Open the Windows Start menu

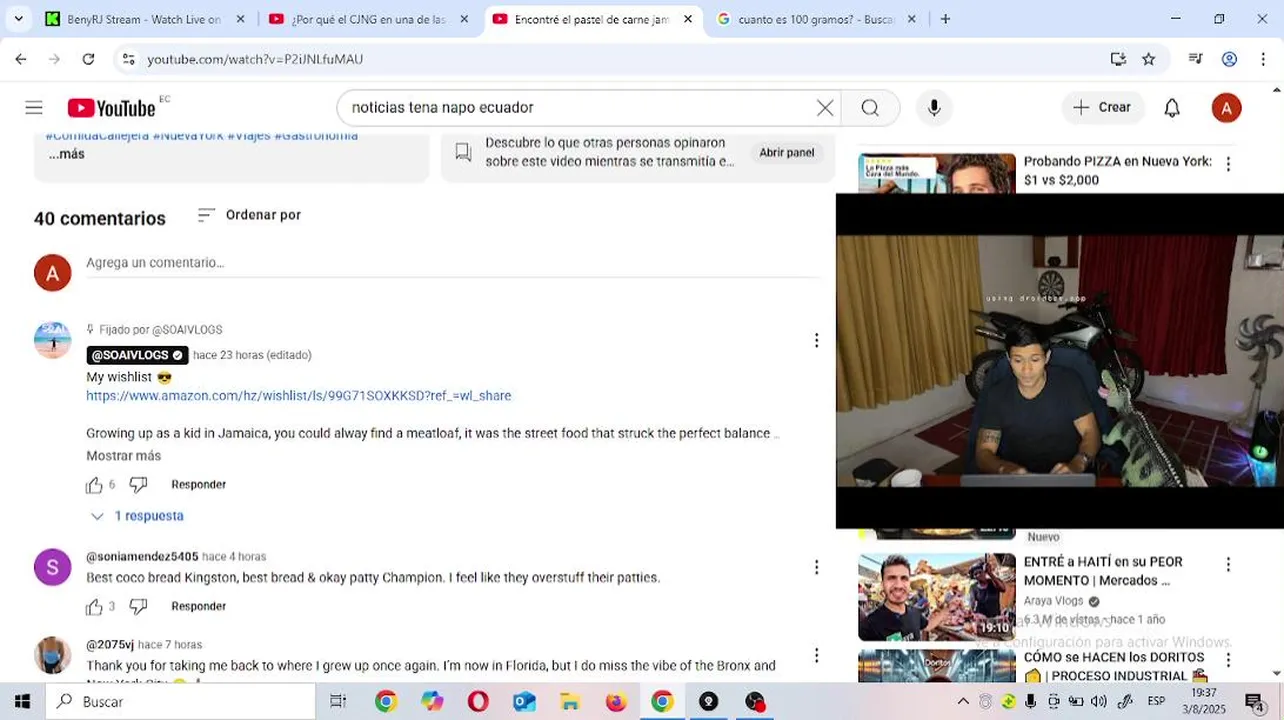coord(22,701)
